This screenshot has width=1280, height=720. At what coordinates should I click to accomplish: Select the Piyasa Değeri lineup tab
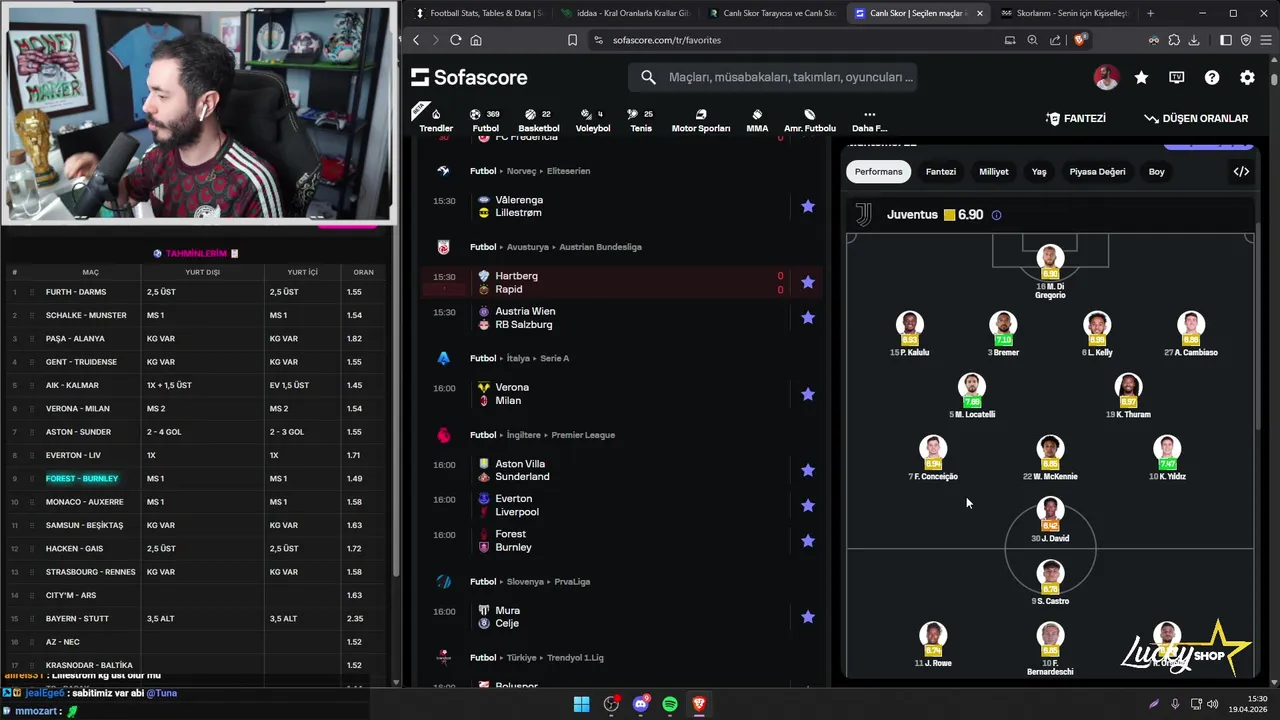pyautogui.click(x=1097, y=171)
